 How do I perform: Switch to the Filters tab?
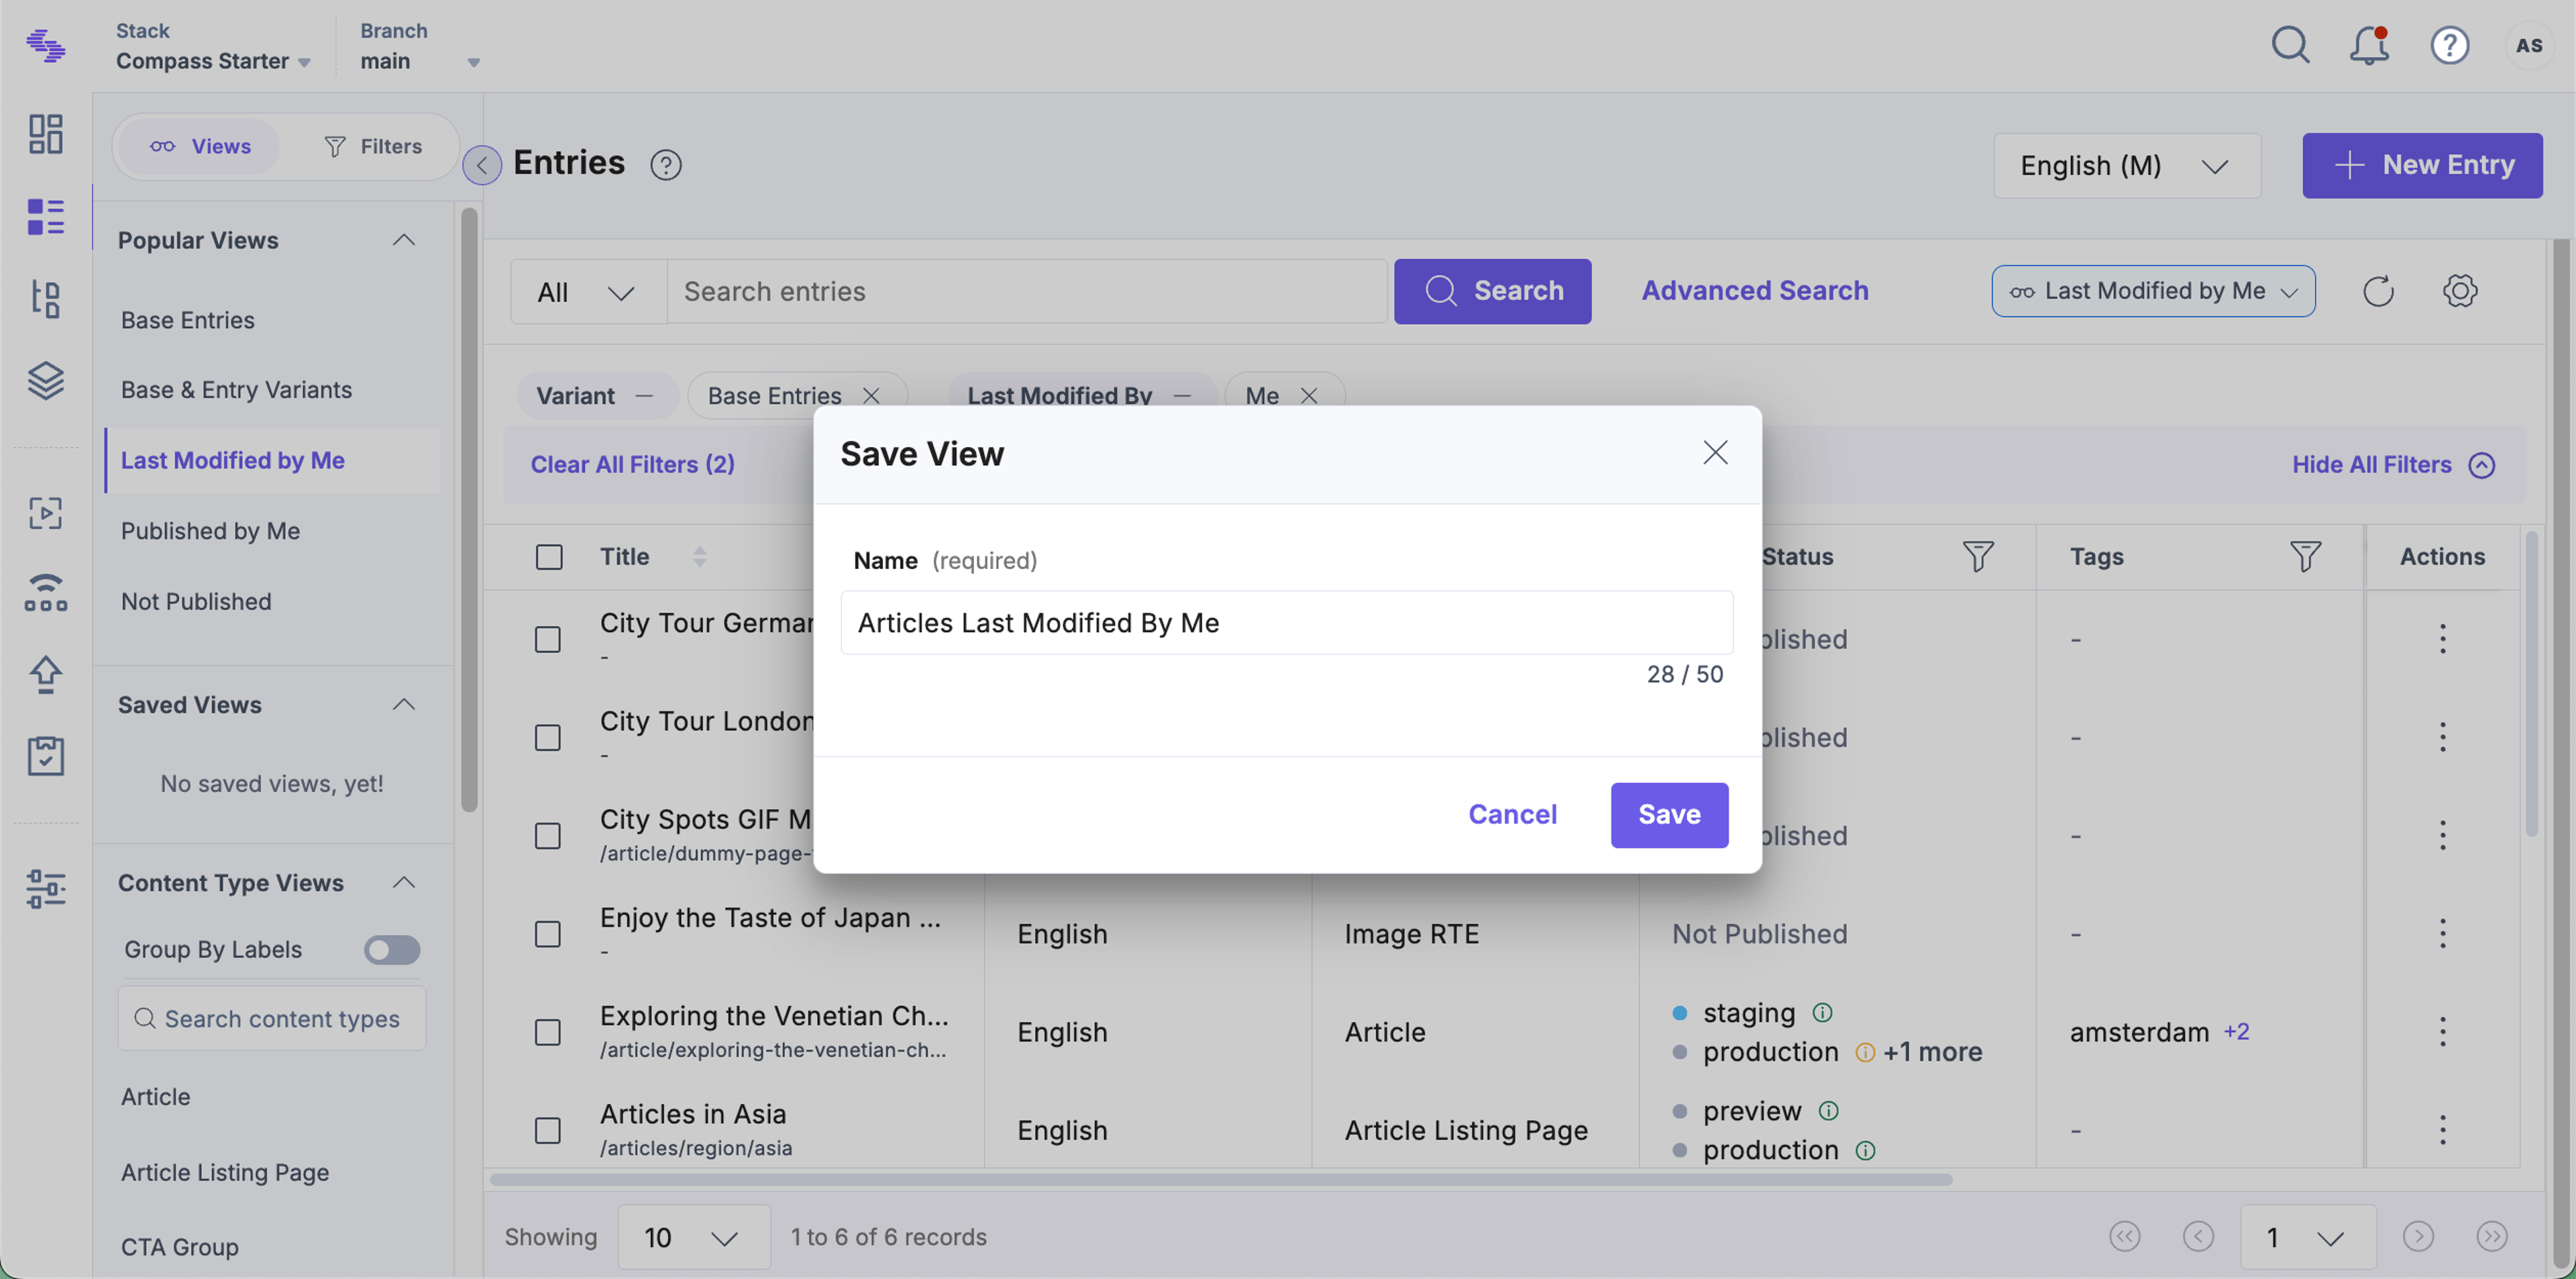[373, 147]
